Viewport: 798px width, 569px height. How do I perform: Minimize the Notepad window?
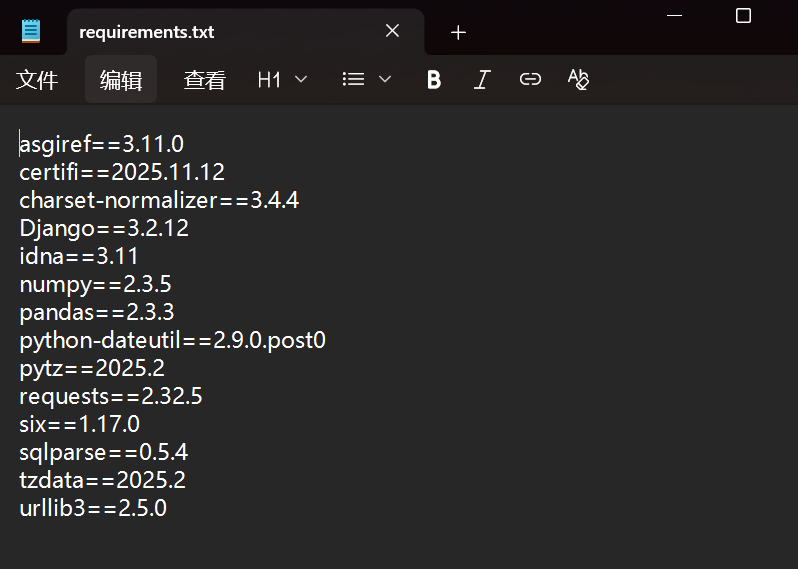[674, 16]
